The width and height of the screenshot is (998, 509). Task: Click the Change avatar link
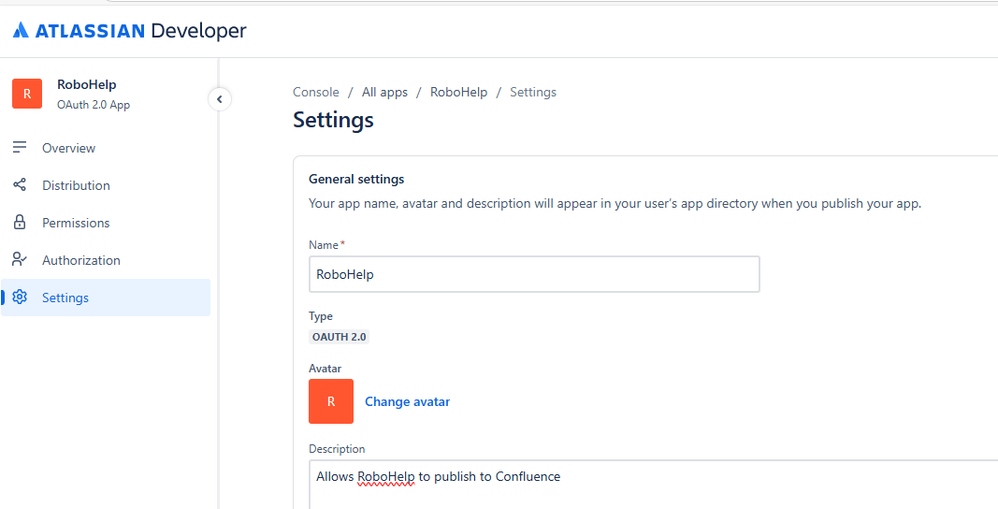pos(407,402)
